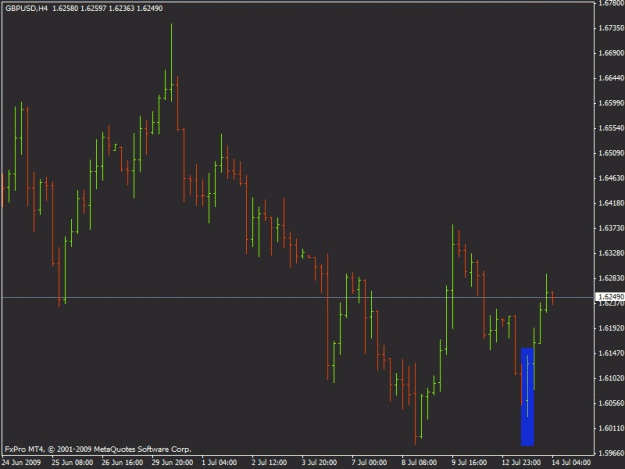Click the 1.63730 price scale label
Screen dimensions: 625x469
(x=611, y=228)
